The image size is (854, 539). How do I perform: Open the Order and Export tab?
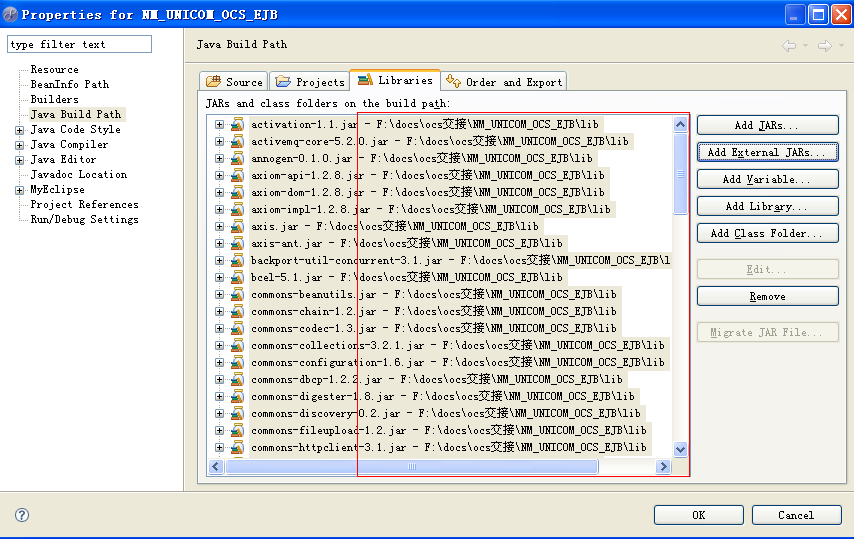point(504,82)
